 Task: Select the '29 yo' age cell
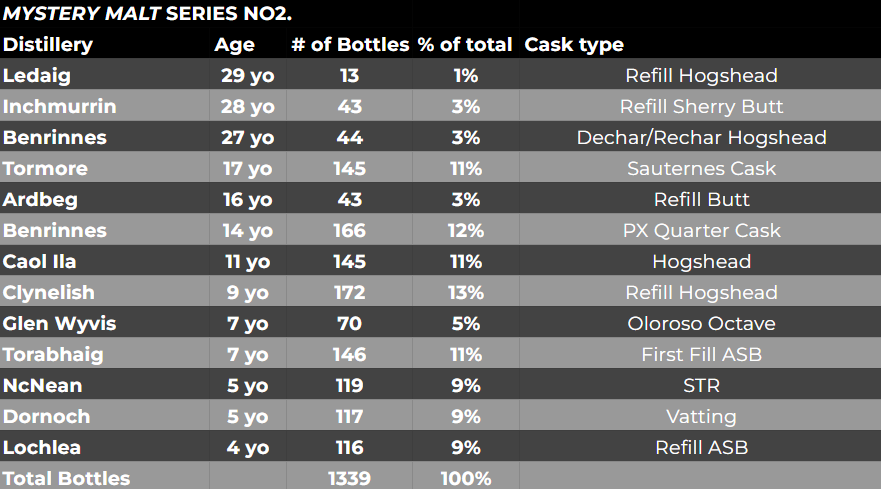tap(248, 76)
